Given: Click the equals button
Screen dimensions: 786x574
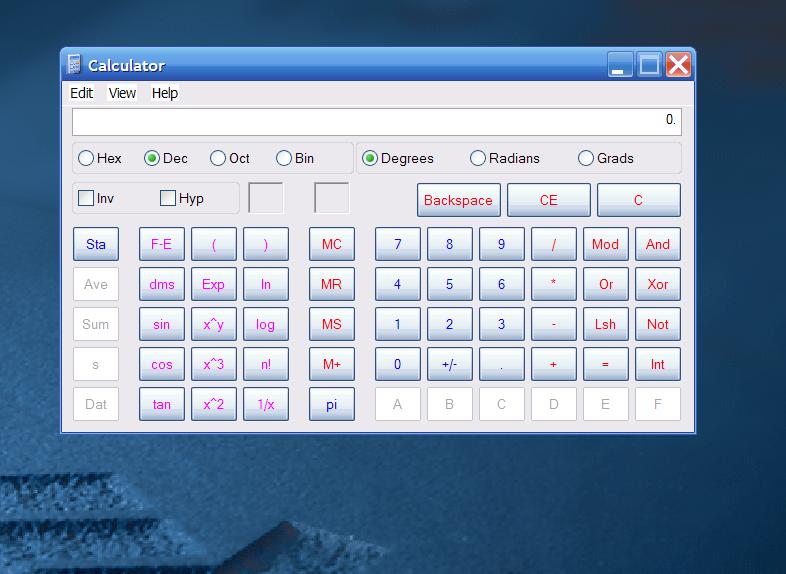Looking at the screenshot, I should coord(606,364).
